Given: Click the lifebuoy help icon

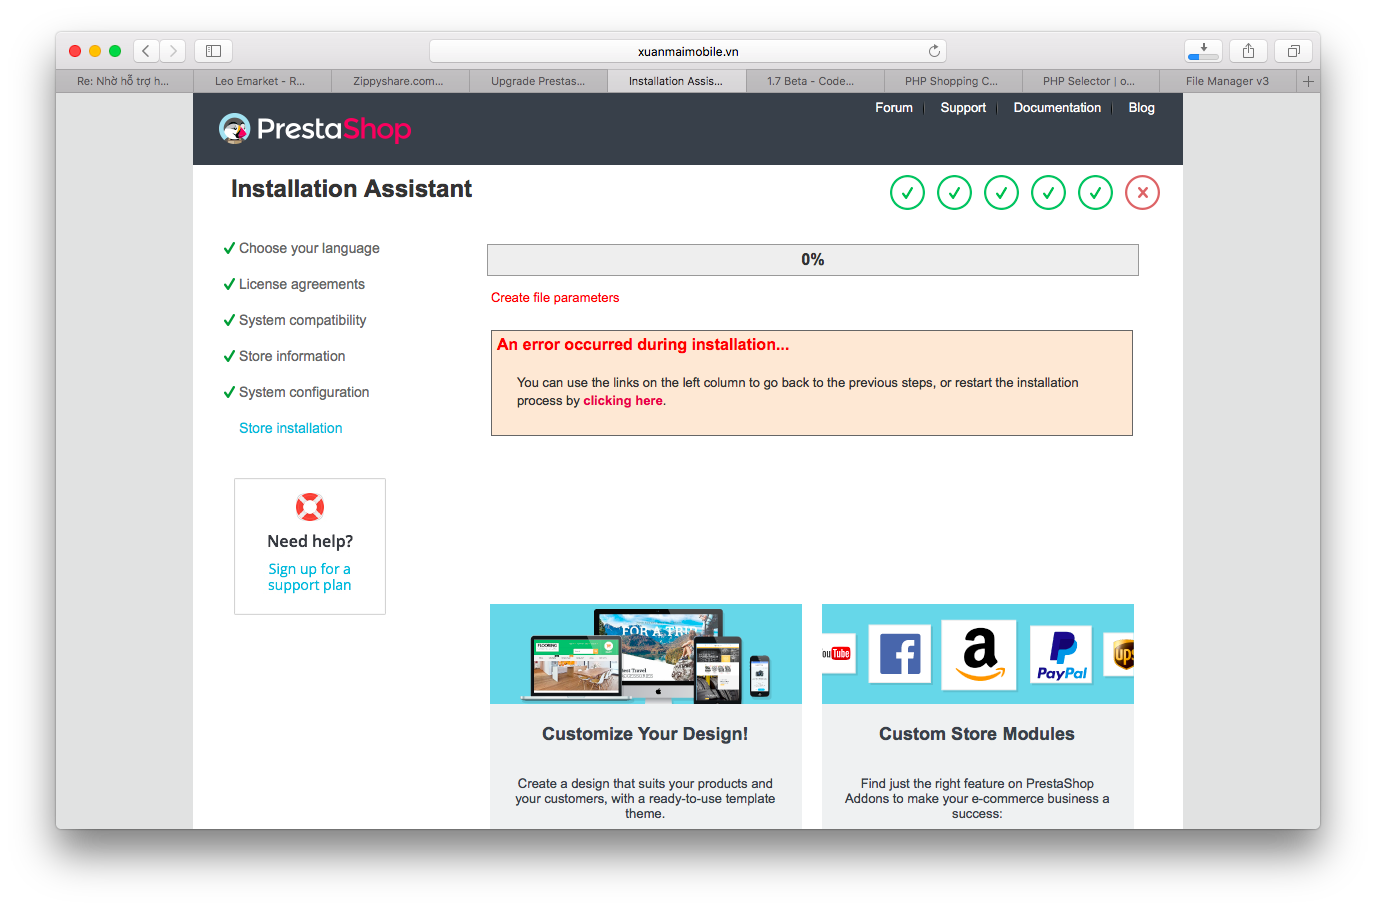Looking at the screenshot, I should click(310, 507).
